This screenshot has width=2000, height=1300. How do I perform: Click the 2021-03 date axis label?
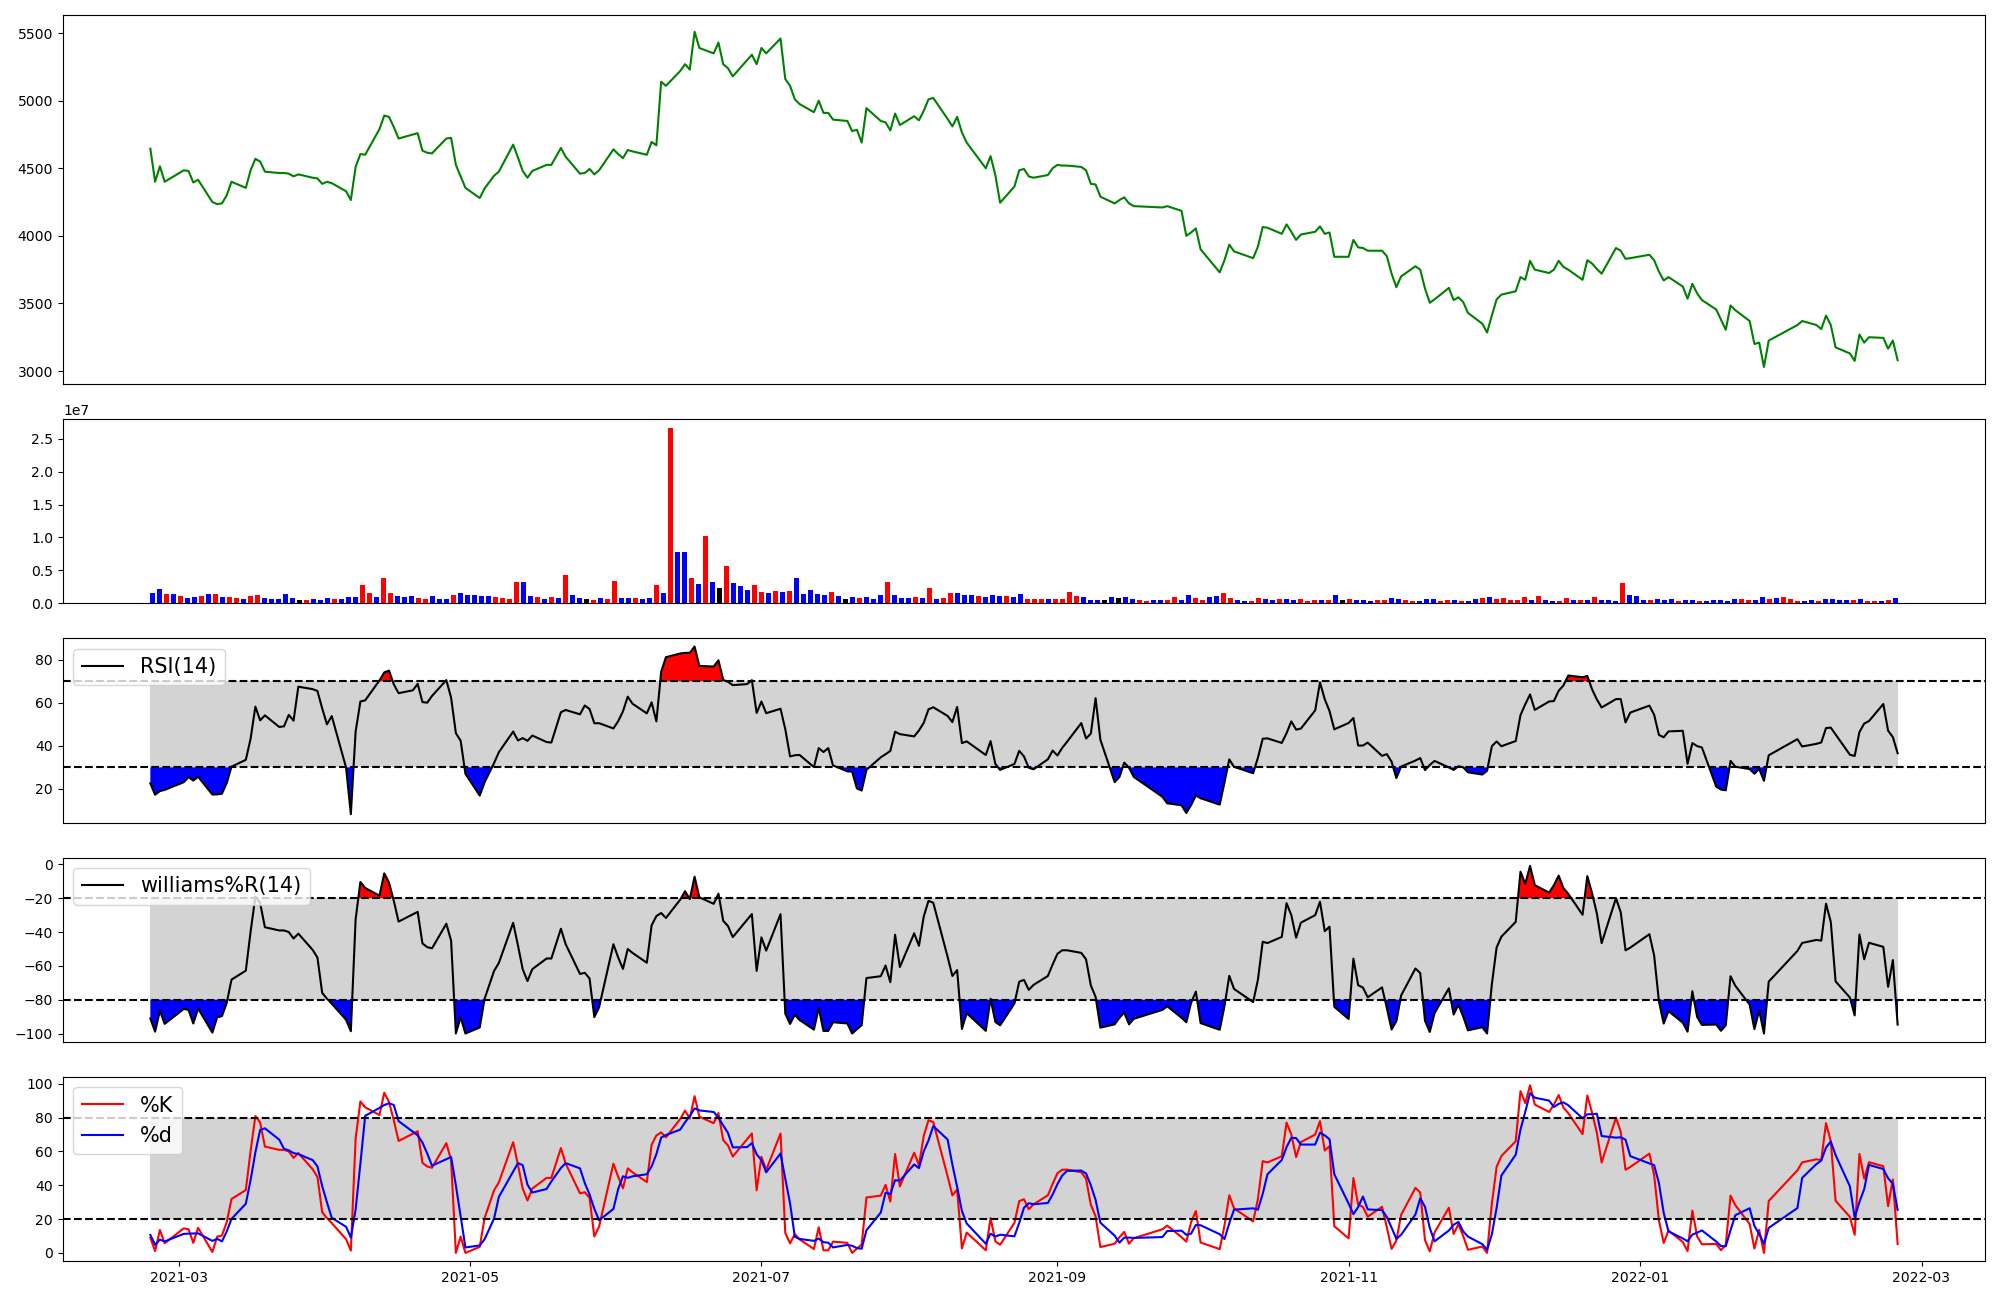coord(180,1276)
